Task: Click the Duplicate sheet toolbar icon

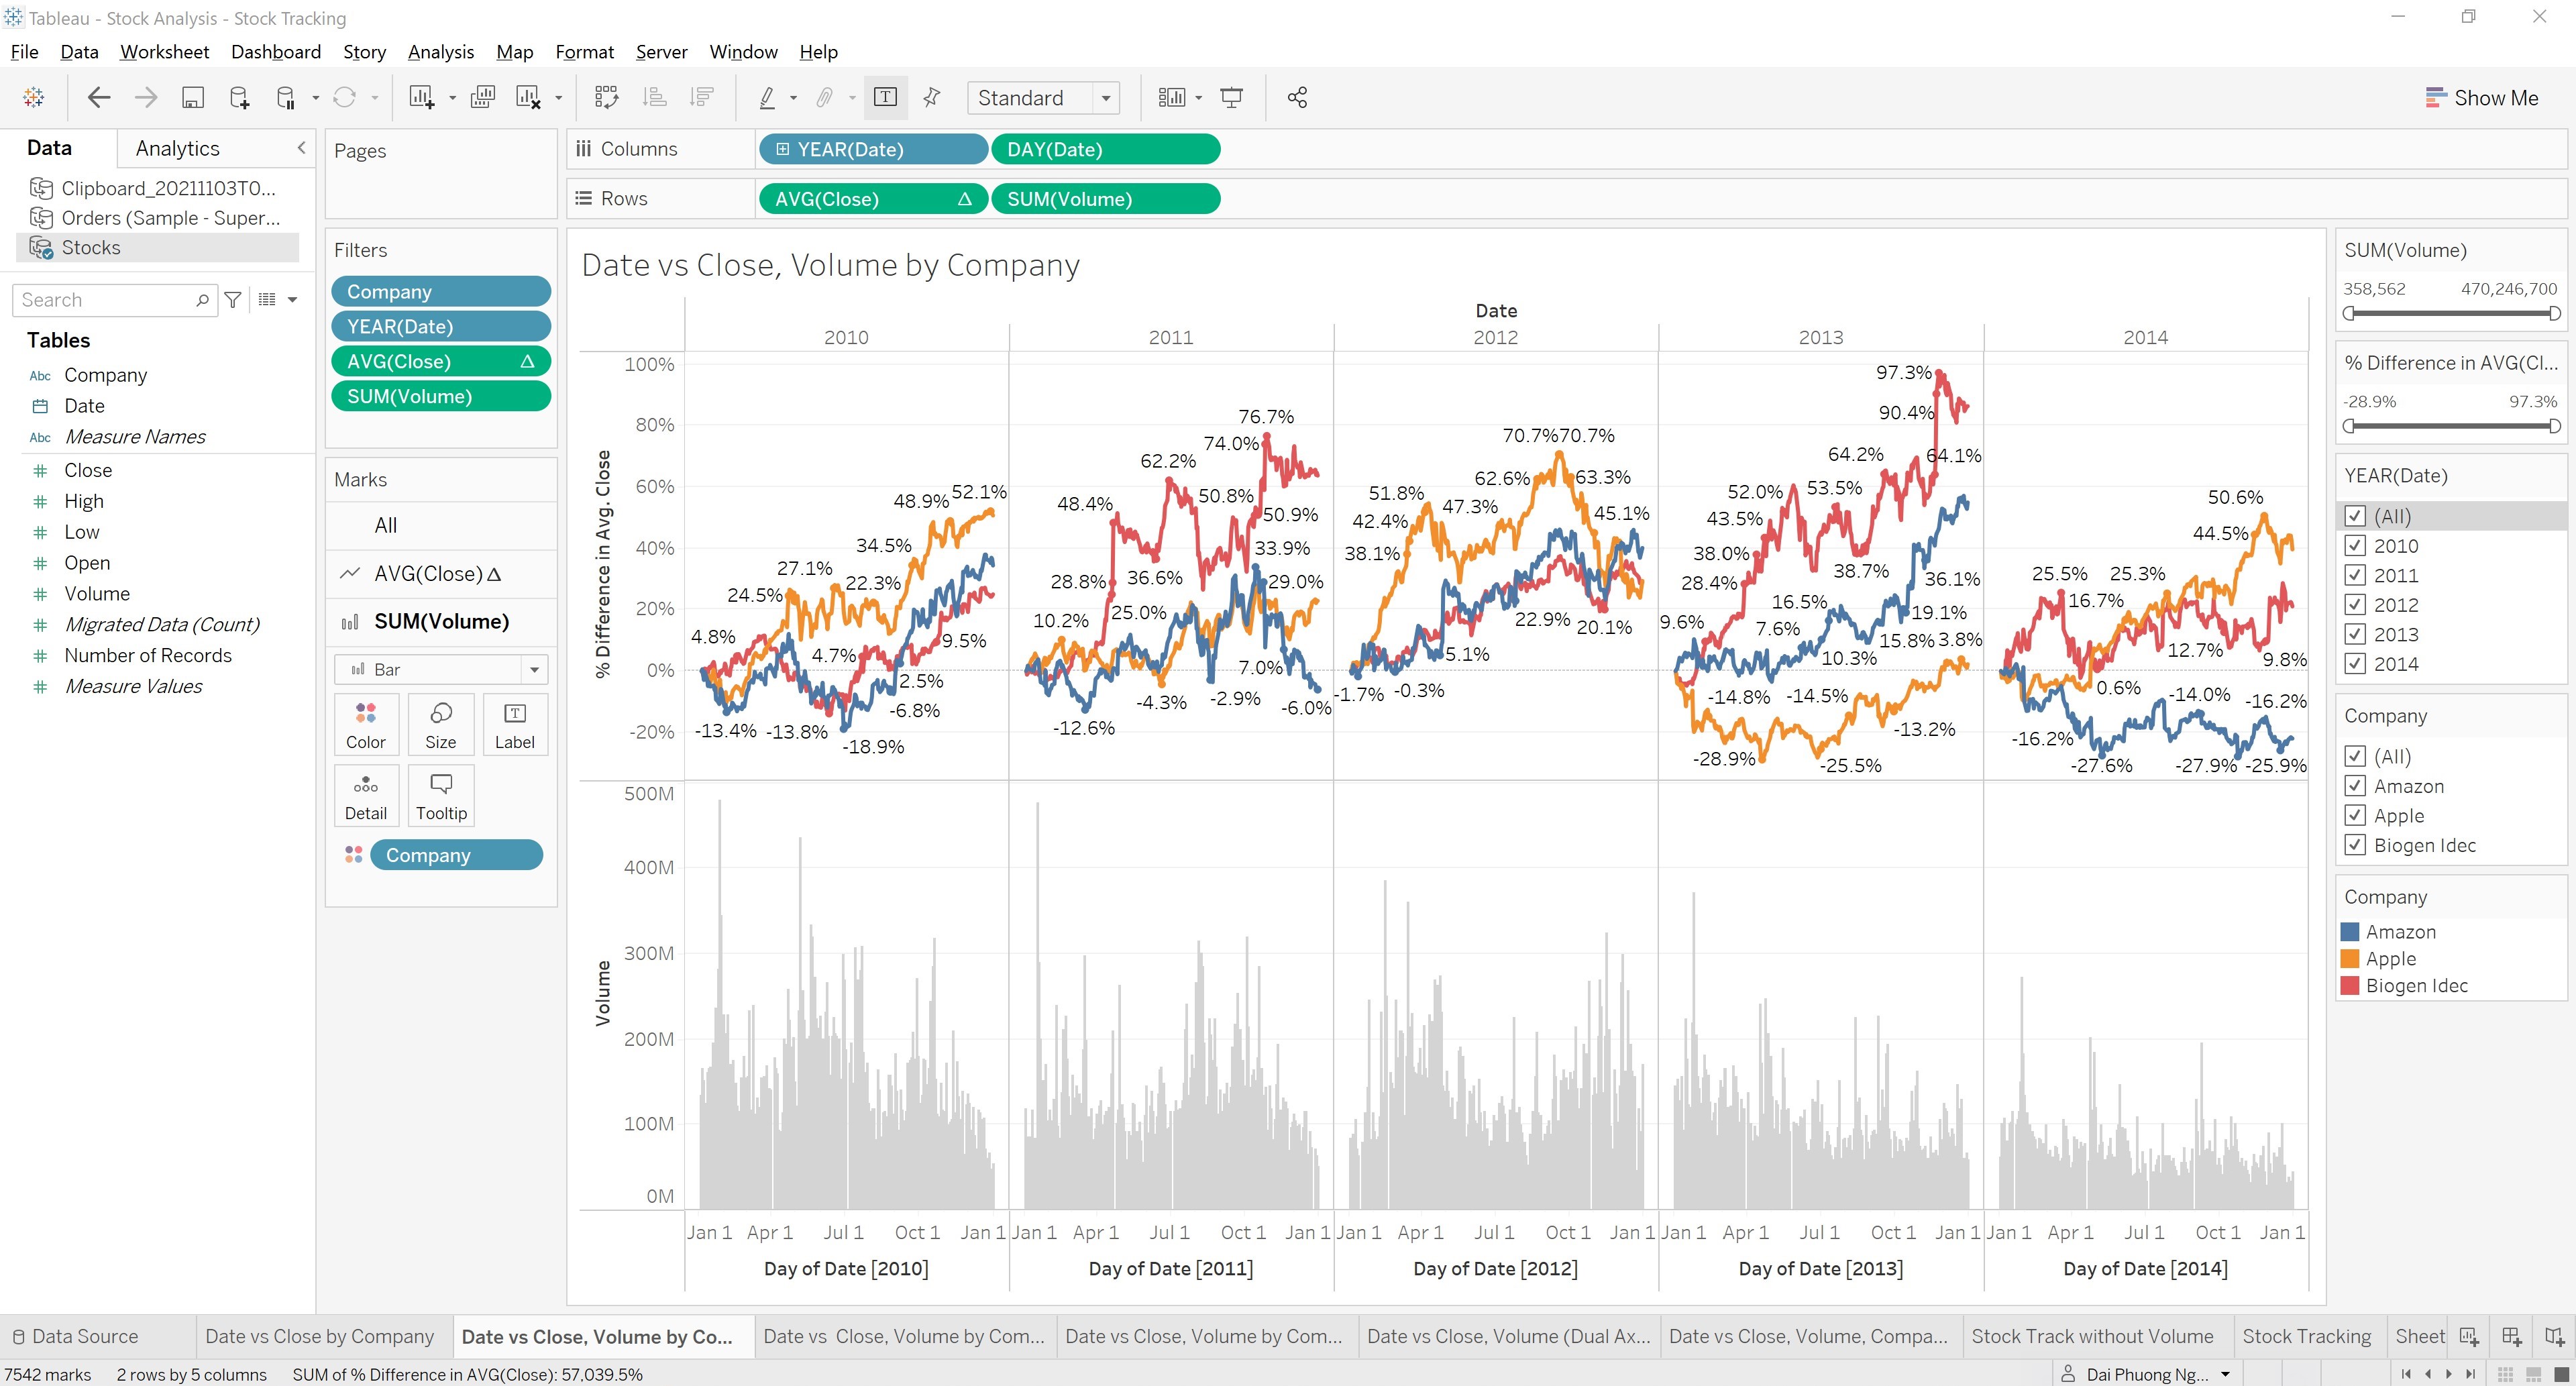Action: coord(483,97)
